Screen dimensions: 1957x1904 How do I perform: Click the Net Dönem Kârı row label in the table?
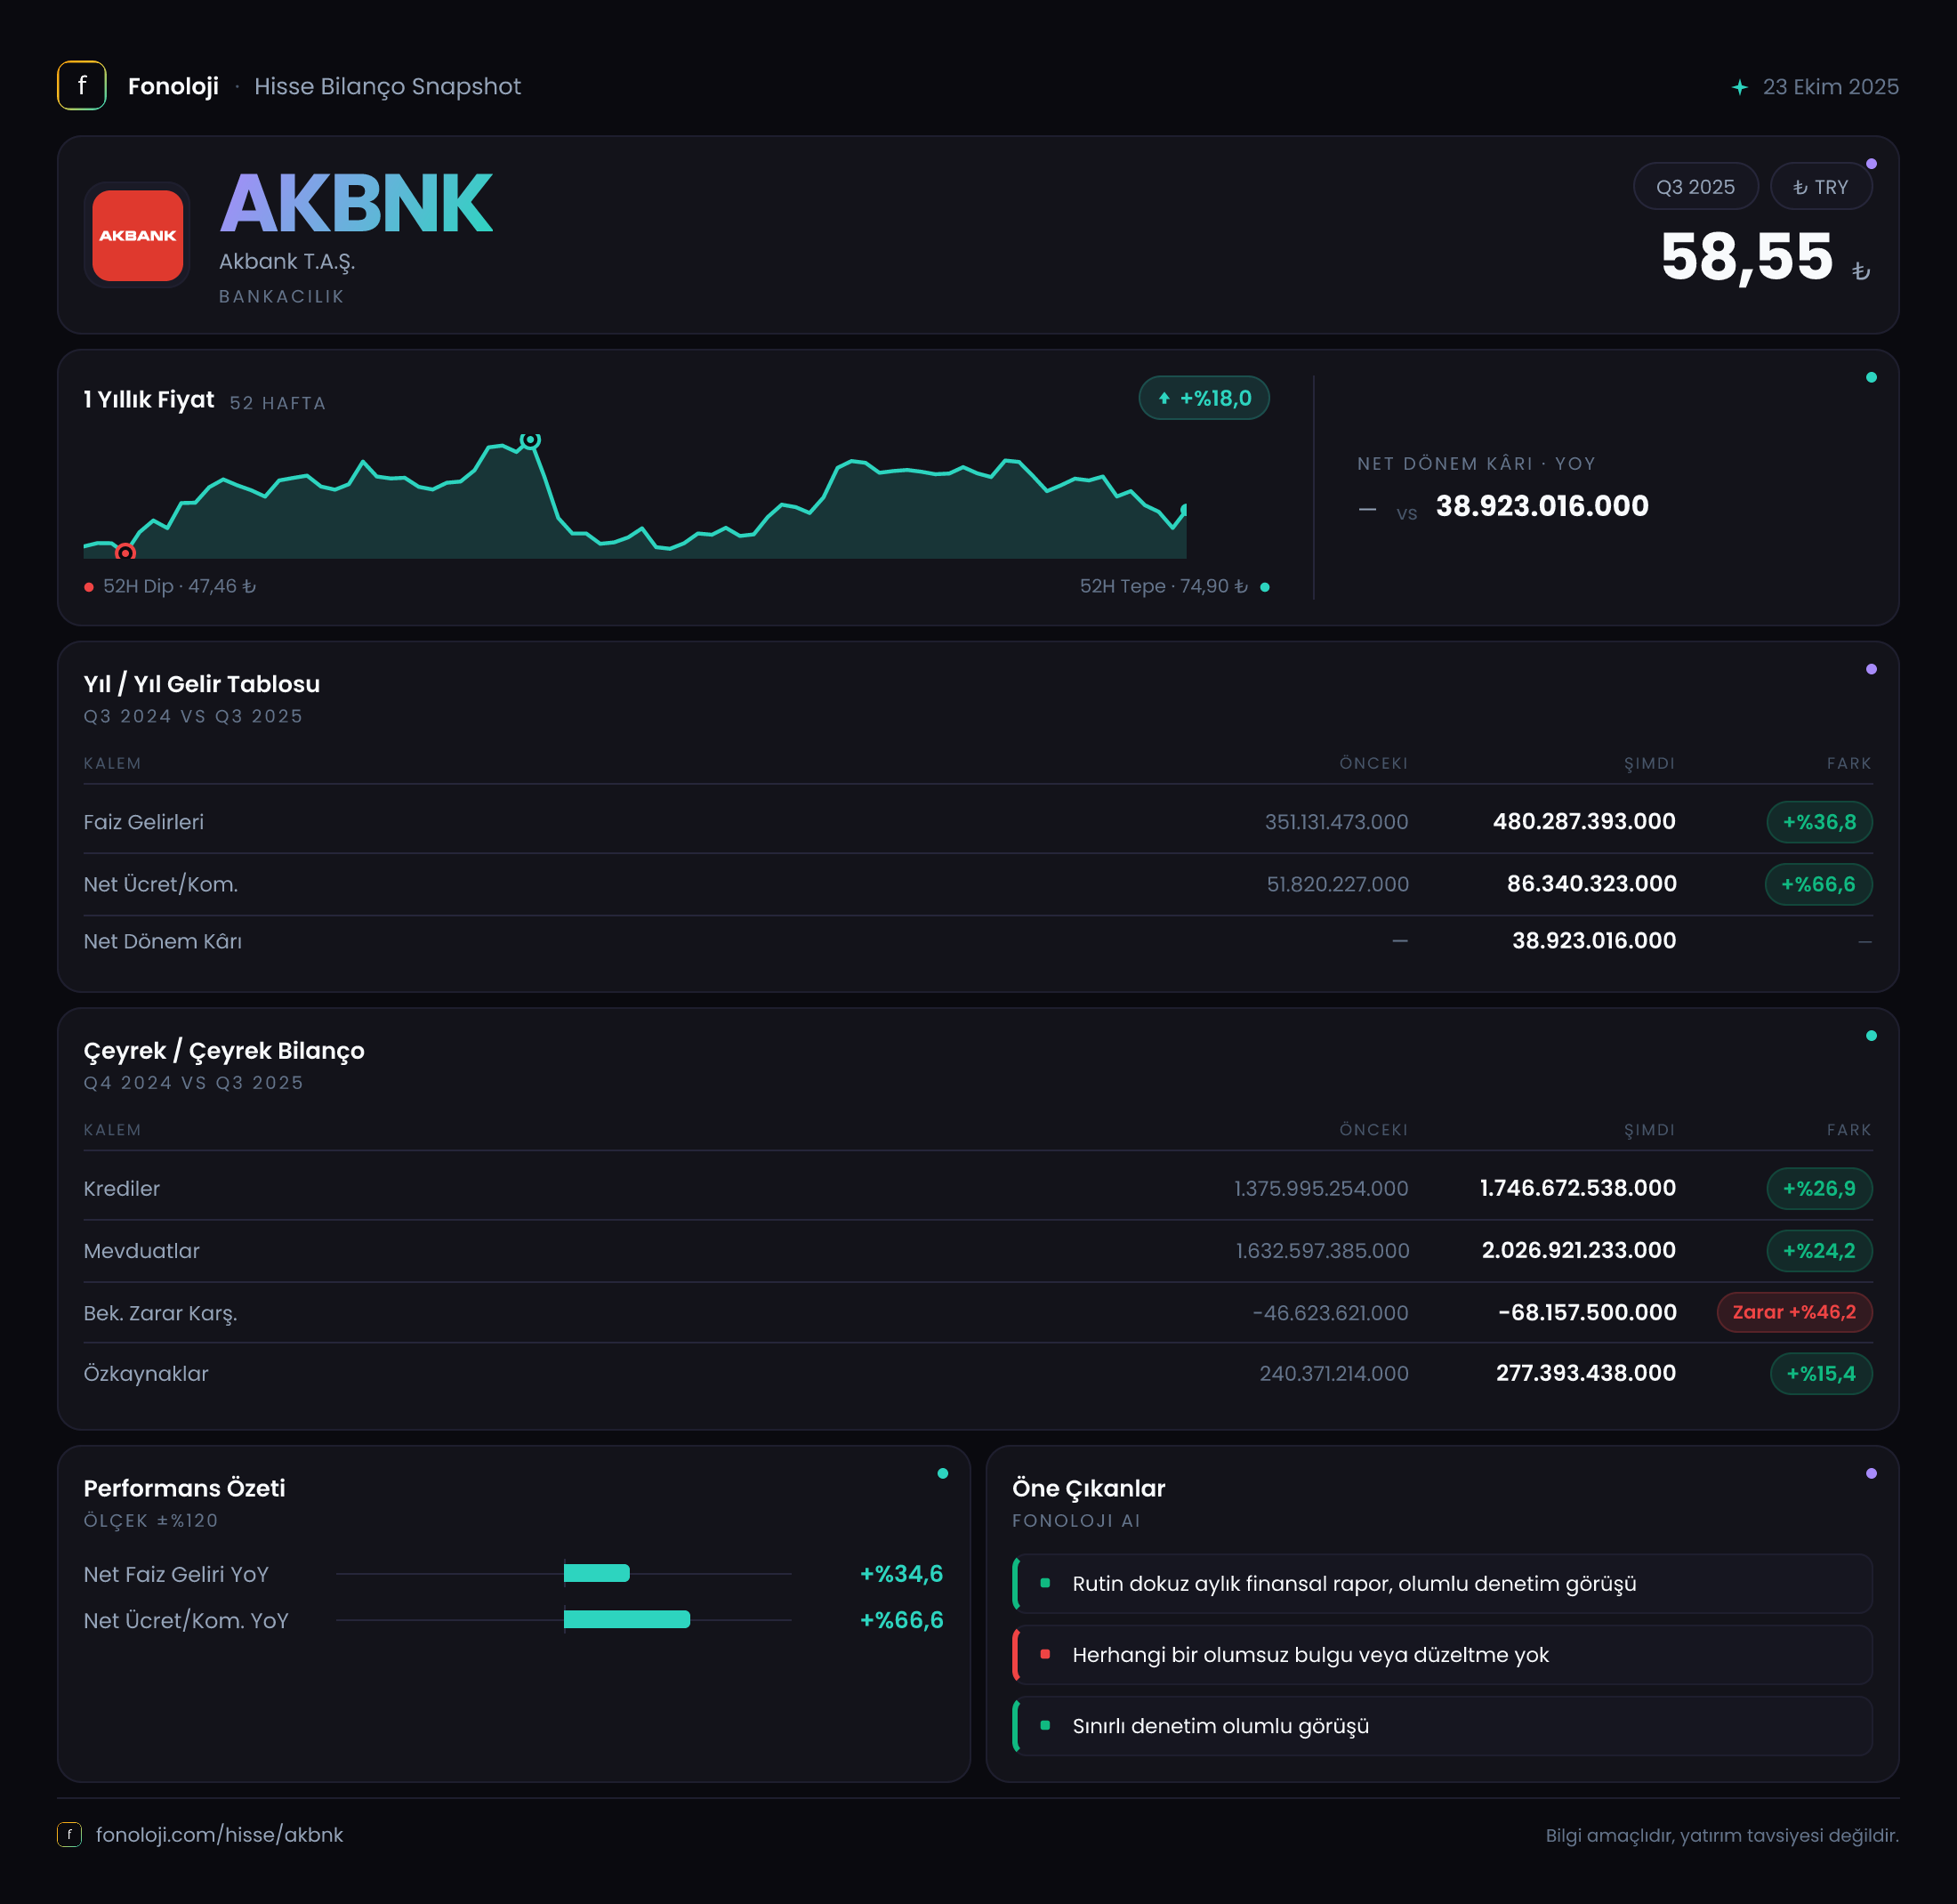[163, 941]
